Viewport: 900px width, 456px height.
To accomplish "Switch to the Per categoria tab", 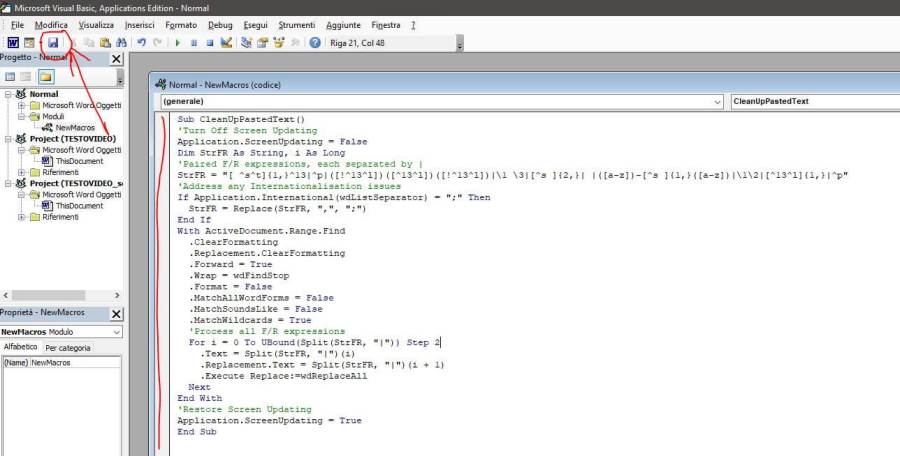I will point(67,347).
